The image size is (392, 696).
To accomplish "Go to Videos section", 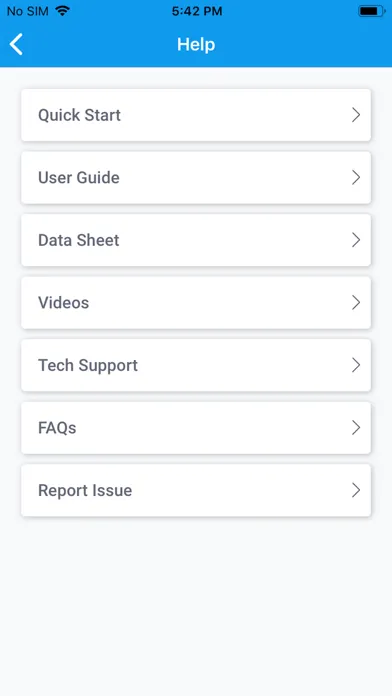I will pos(196,303).
